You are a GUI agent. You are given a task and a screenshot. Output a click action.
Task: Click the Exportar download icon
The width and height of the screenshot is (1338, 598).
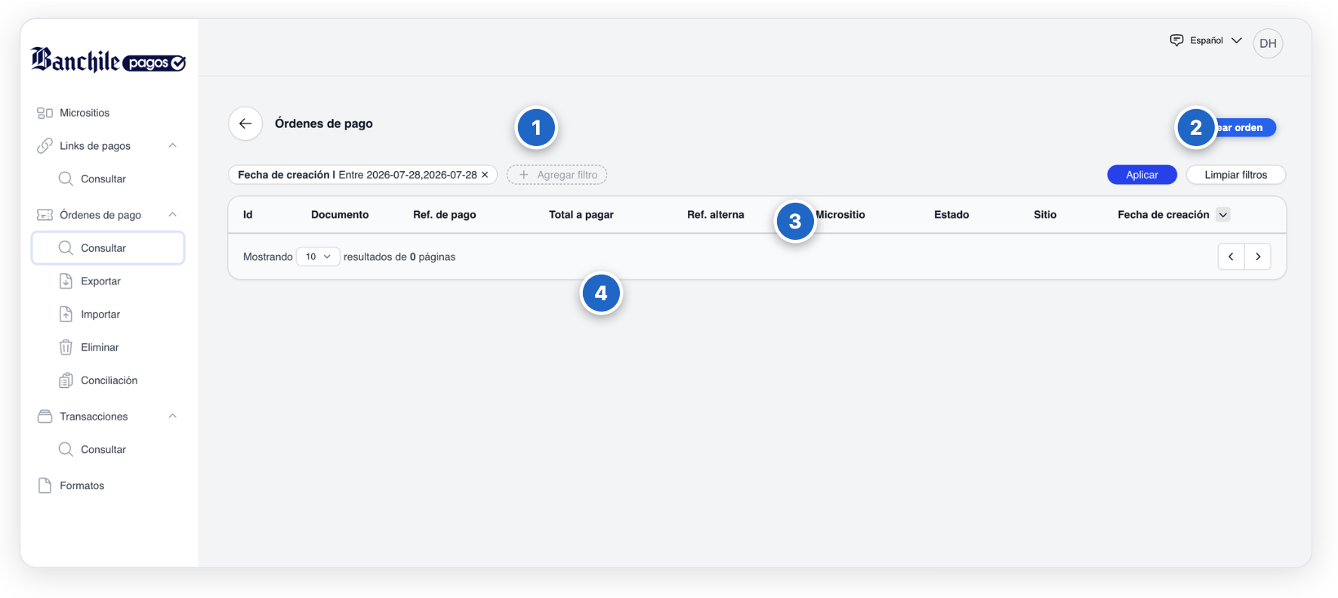[65, 281]
